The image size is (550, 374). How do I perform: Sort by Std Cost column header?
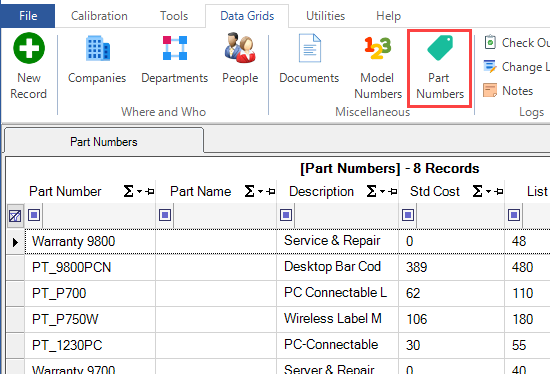pos(435,192)
